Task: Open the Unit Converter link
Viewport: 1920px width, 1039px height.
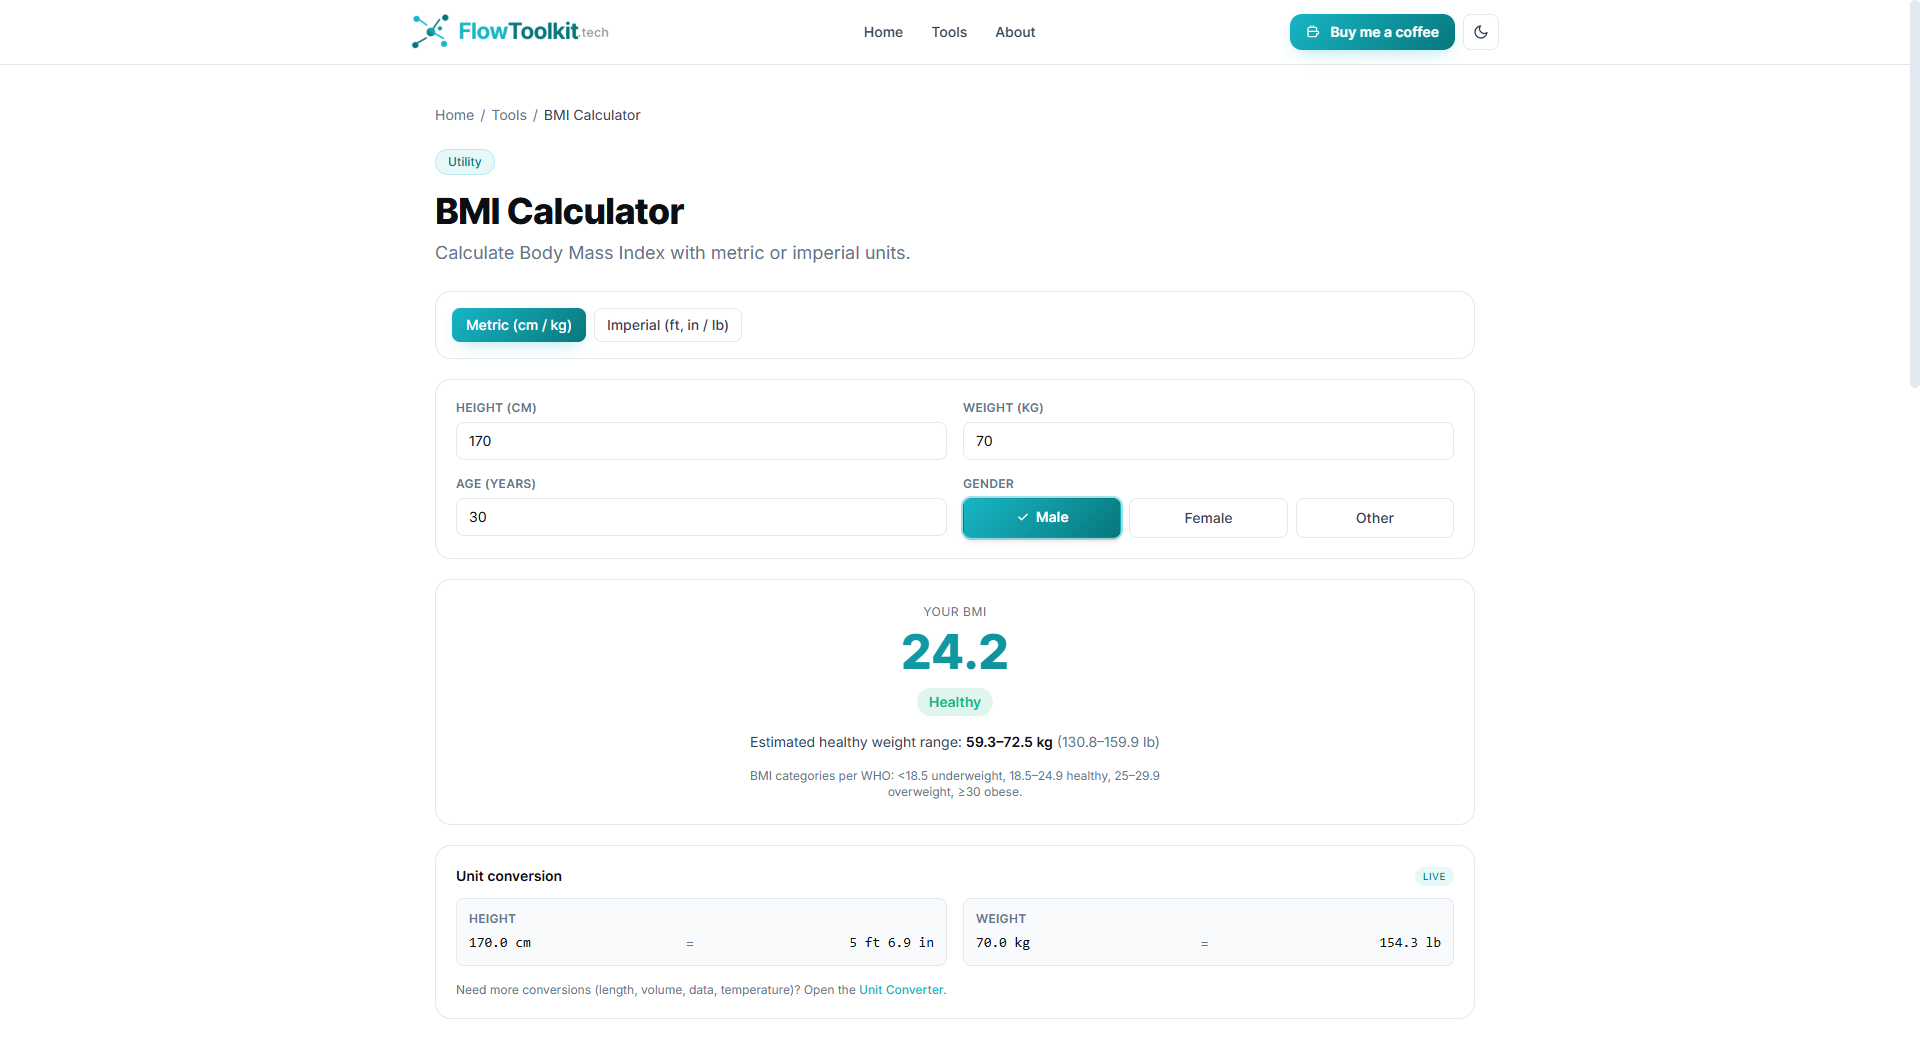Action: pyautogui.click(x=901, y=990)
